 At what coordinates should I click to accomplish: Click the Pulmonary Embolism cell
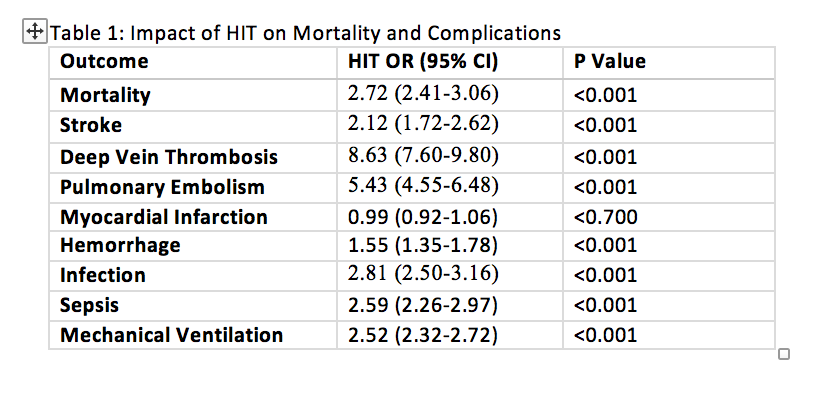(x=193, y=188)
